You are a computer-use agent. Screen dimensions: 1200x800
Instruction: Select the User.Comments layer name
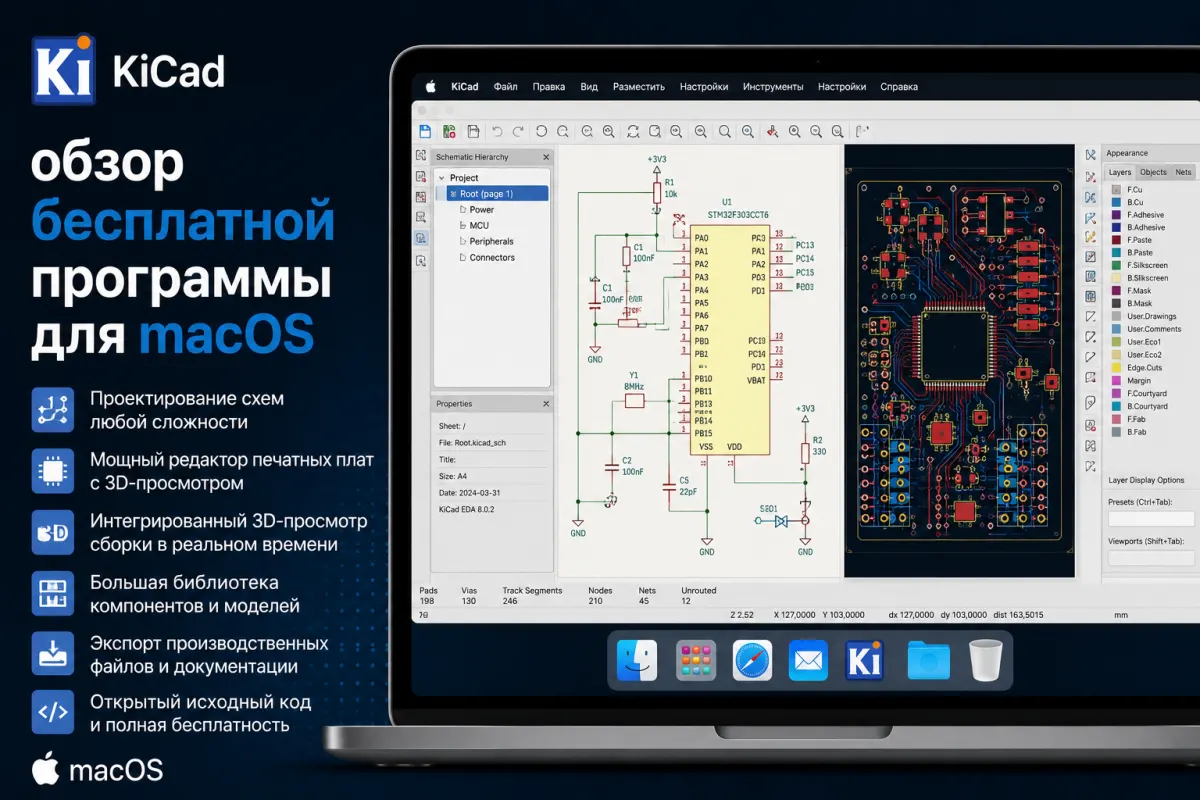point(1154,329)
